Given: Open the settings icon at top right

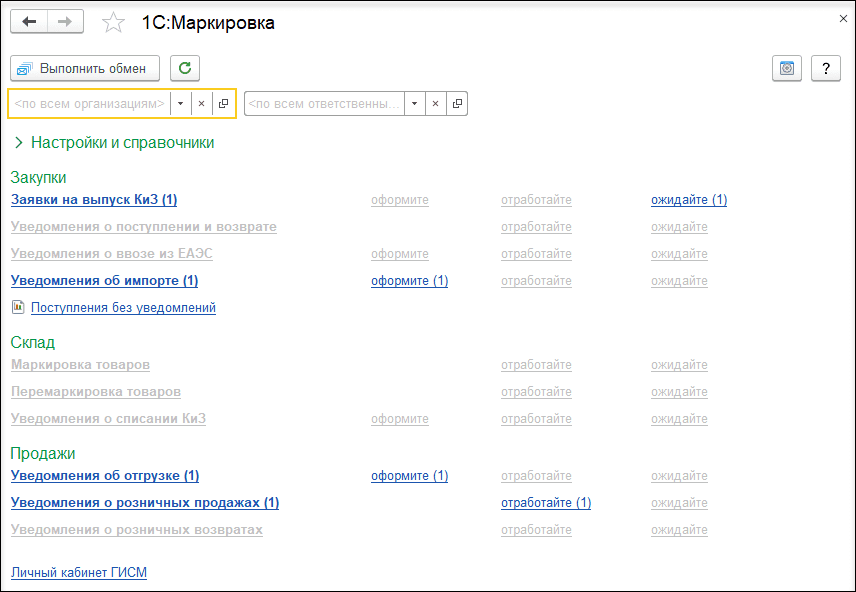Looking at the screenshot, I should pyautogui.click(x=787, y=68).
